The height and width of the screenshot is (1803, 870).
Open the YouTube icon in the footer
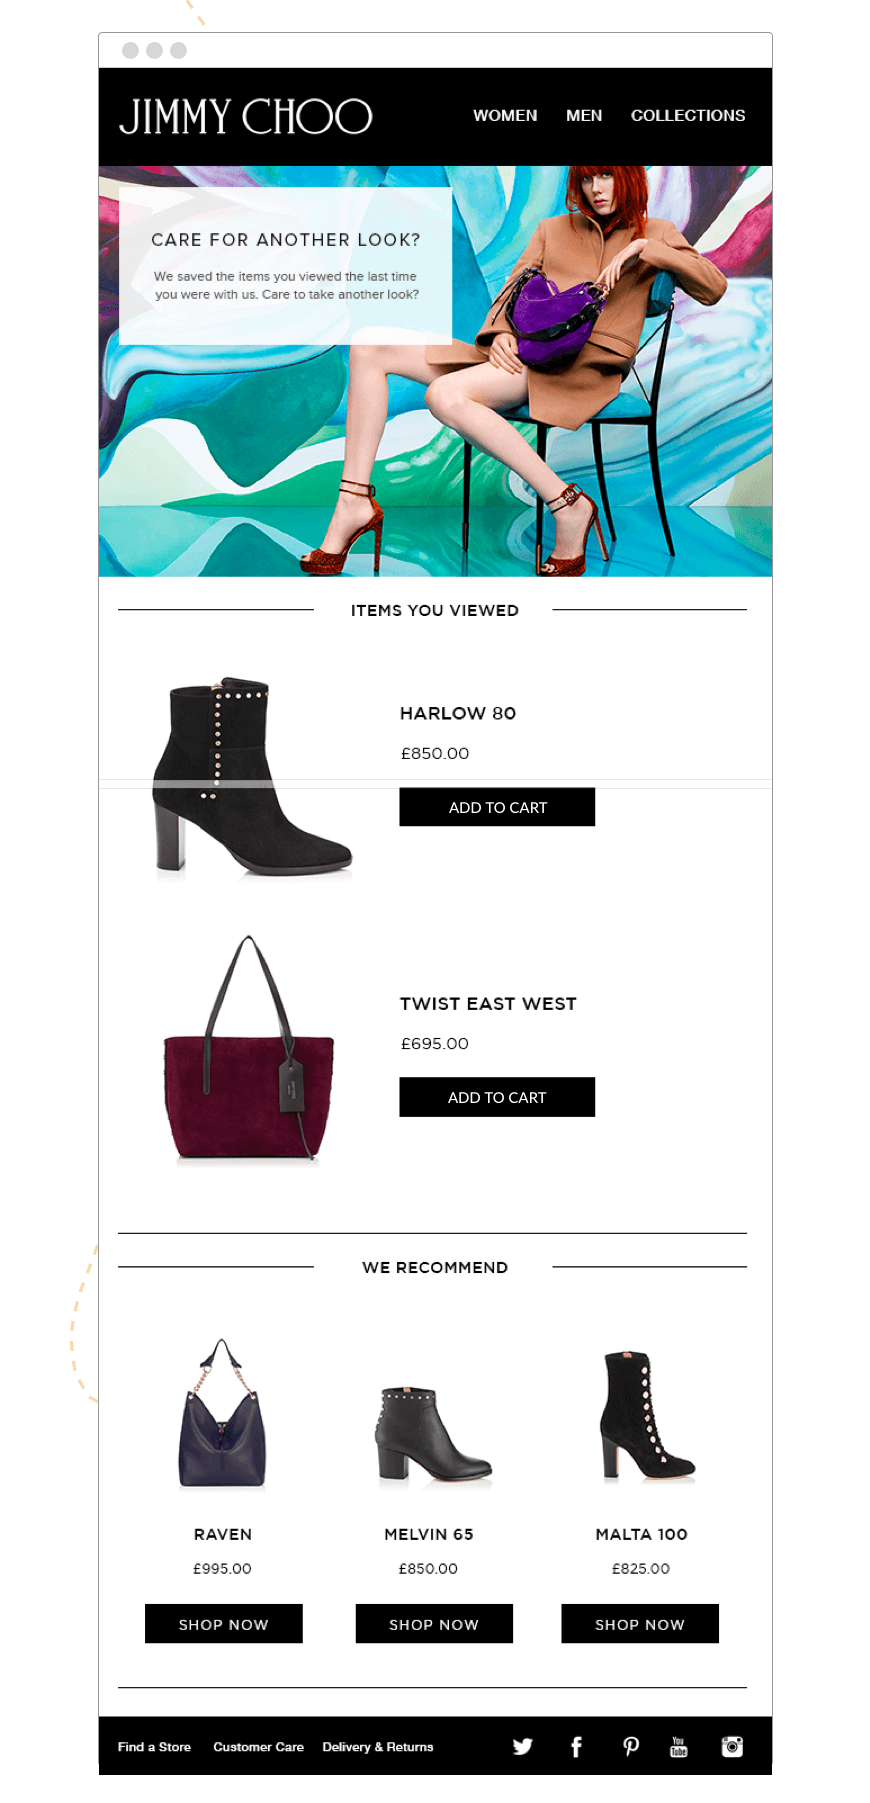click(679, 1746)
